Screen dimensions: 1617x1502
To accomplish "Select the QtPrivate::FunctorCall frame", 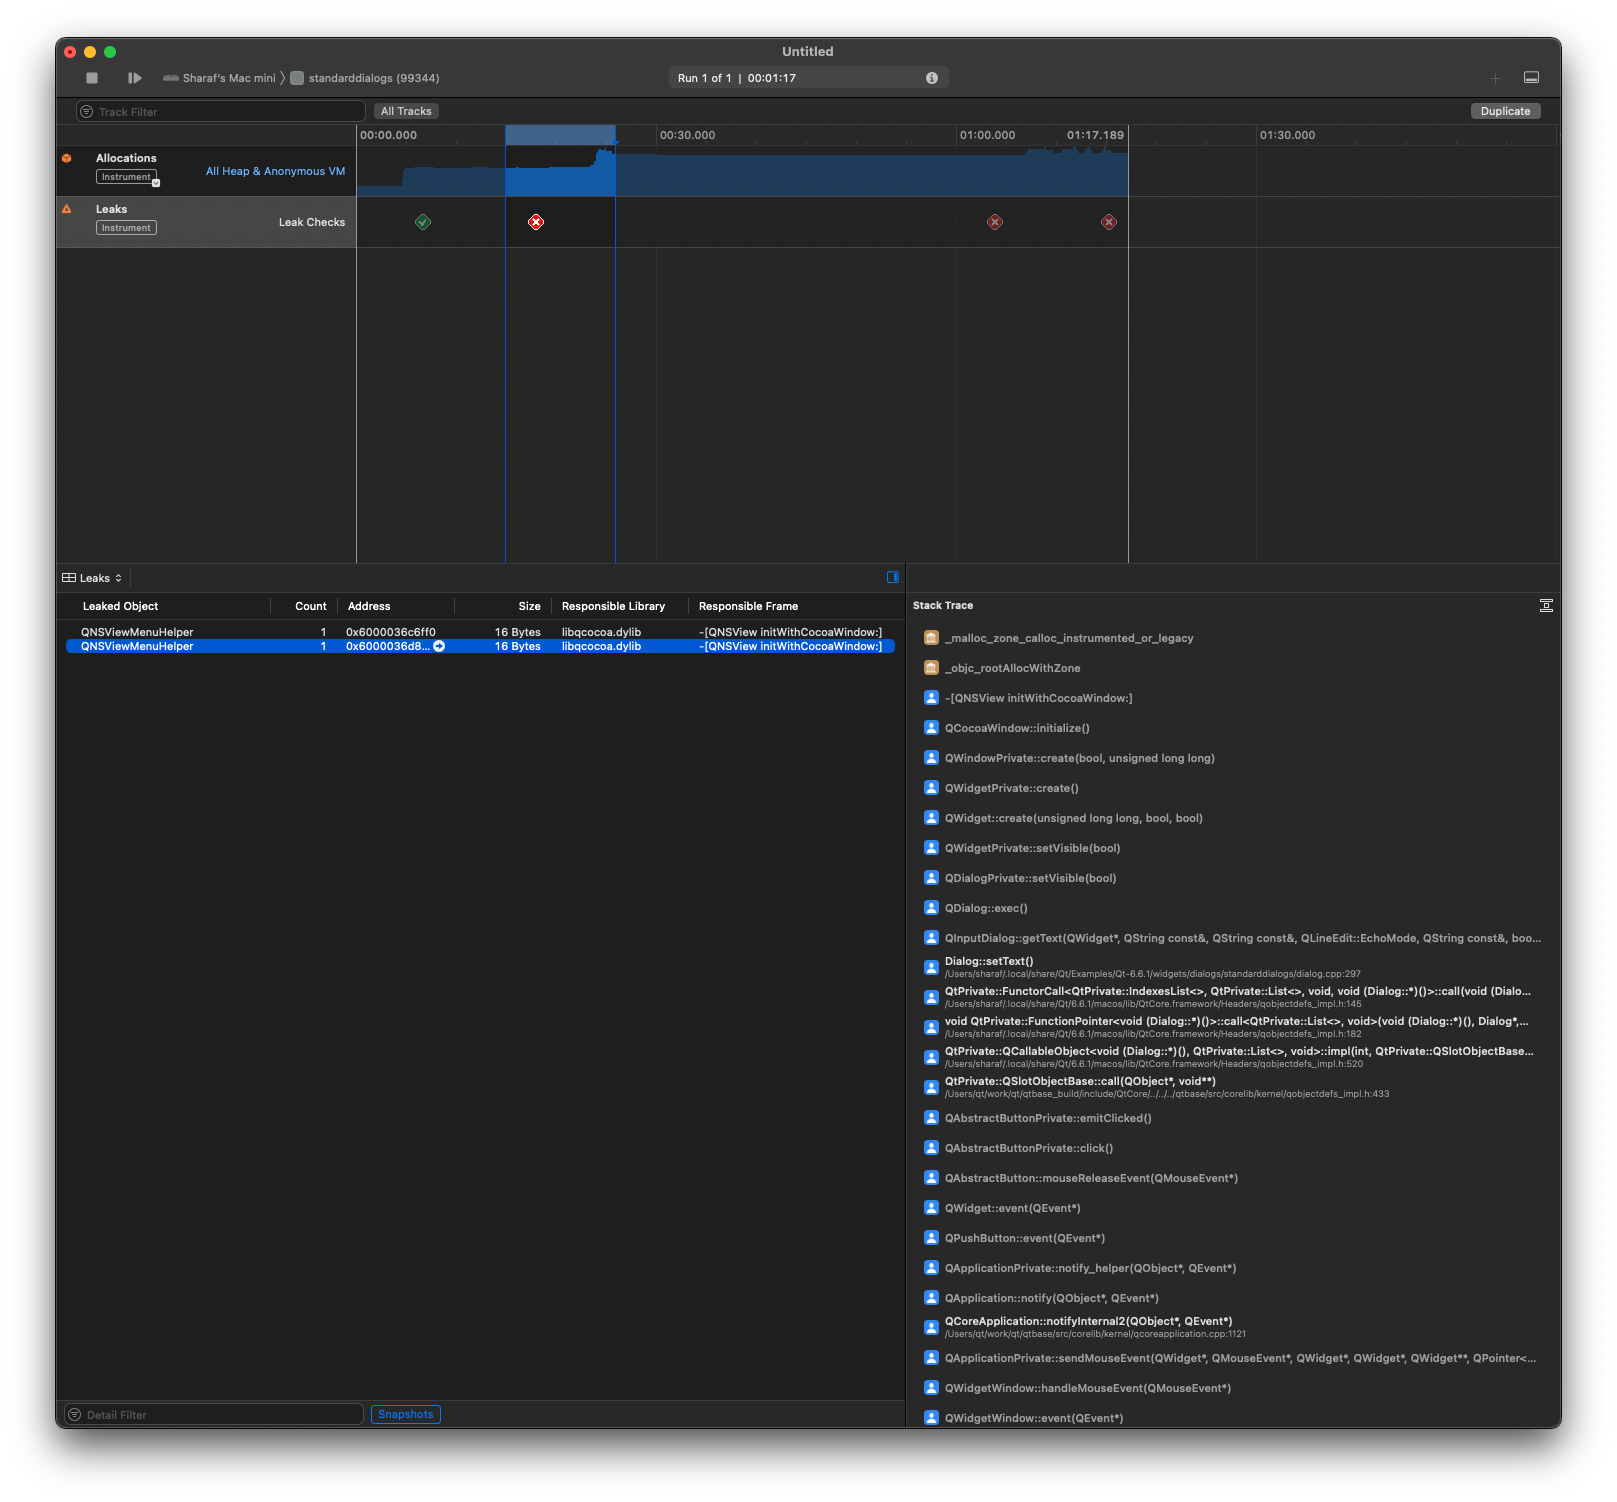I will 1238,997.
